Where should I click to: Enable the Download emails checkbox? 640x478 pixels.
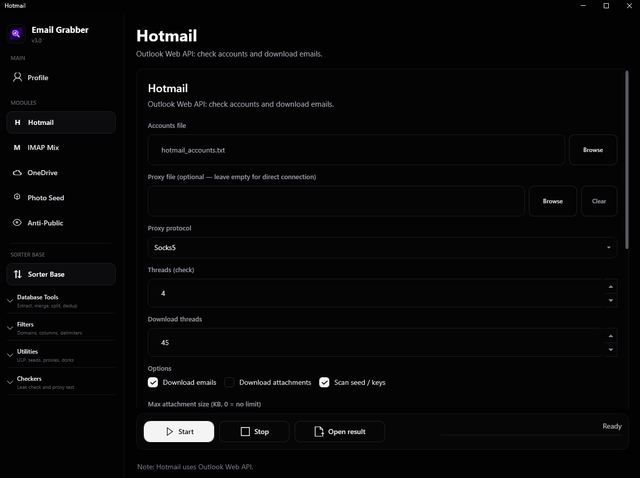point(153,382)
